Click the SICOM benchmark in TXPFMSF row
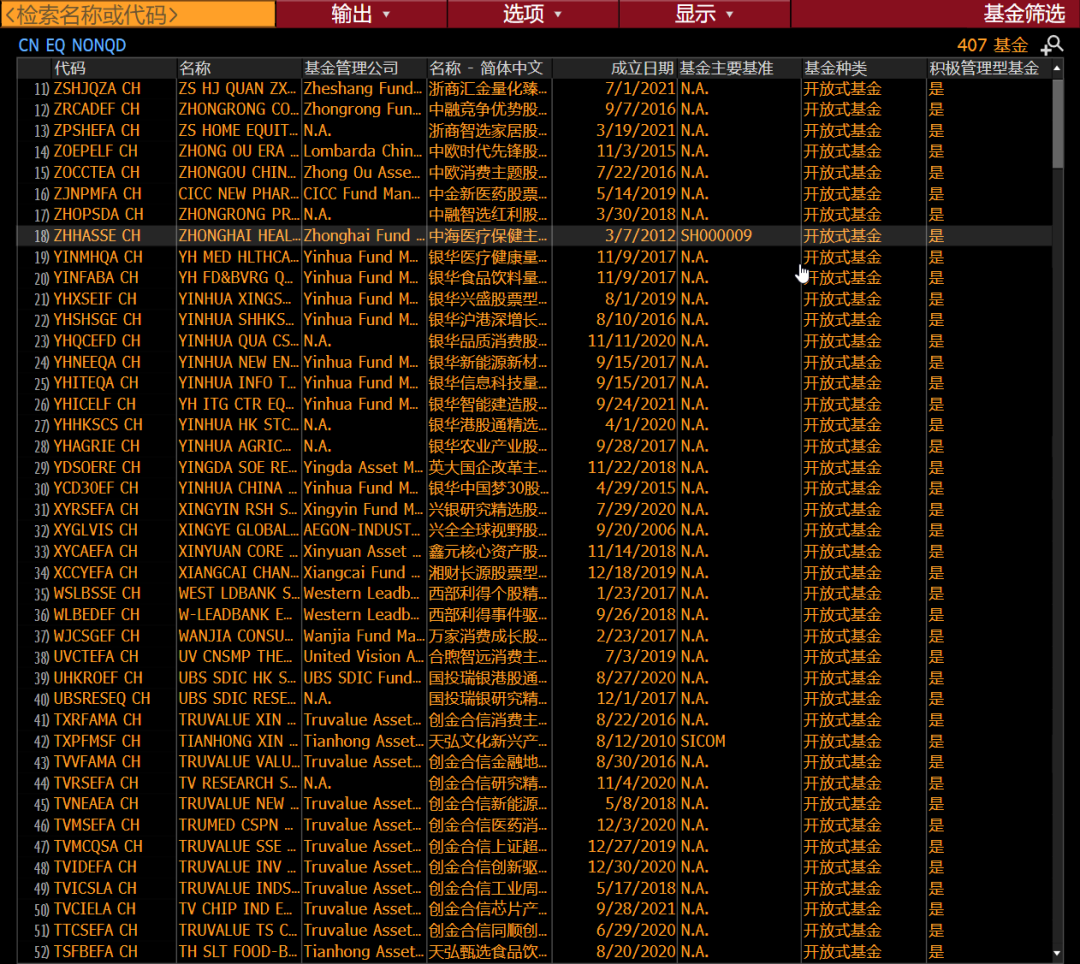This screenshot has height=964, width=1080. point(703,741)
